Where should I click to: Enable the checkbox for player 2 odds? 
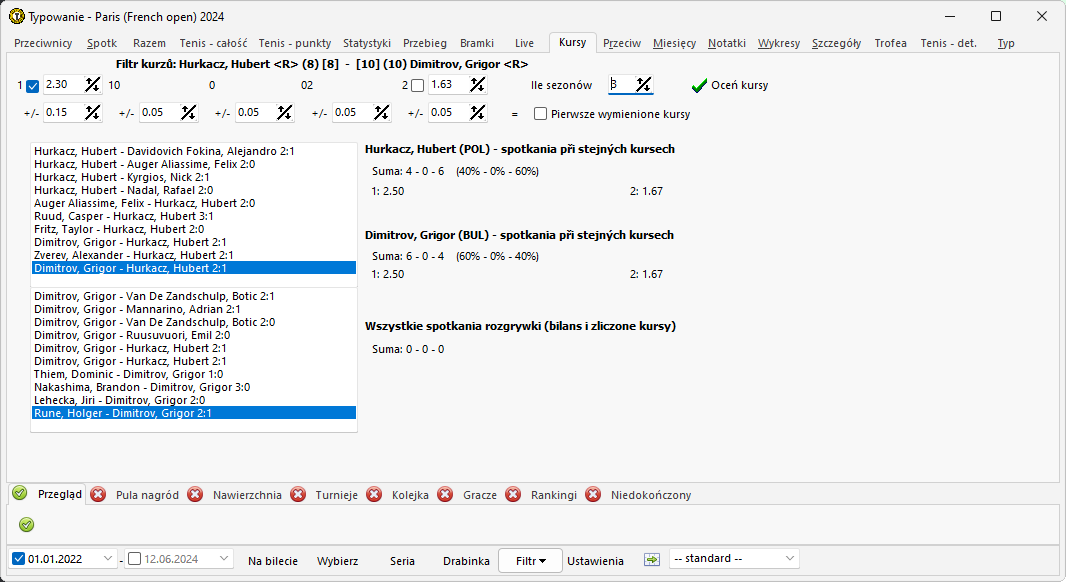[417, 86]
